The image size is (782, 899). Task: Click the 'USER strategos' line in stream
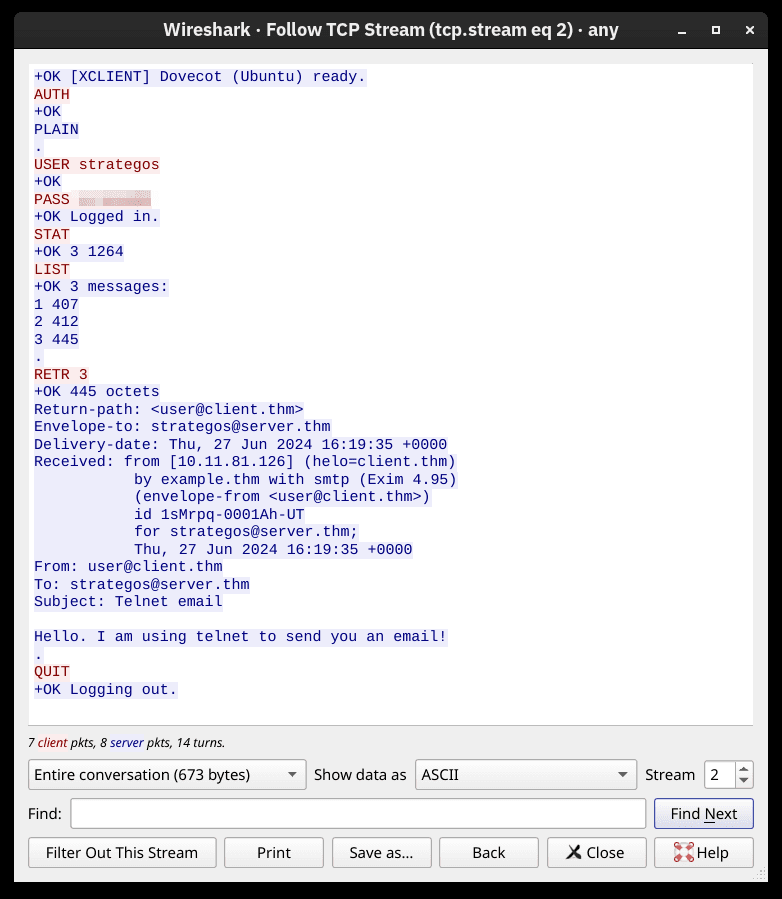pos(97,165)
